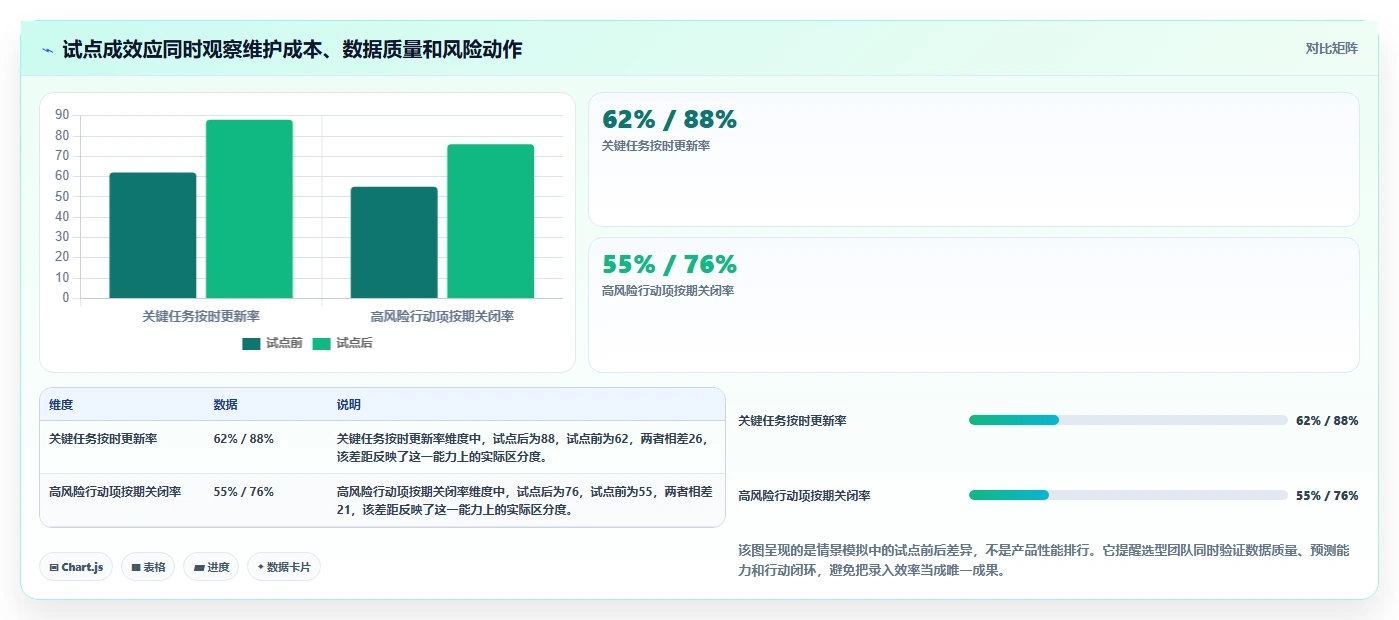Click the 对比矩阵 label in header
This screenshot has width=1399, height=620.
point(1331,48)
